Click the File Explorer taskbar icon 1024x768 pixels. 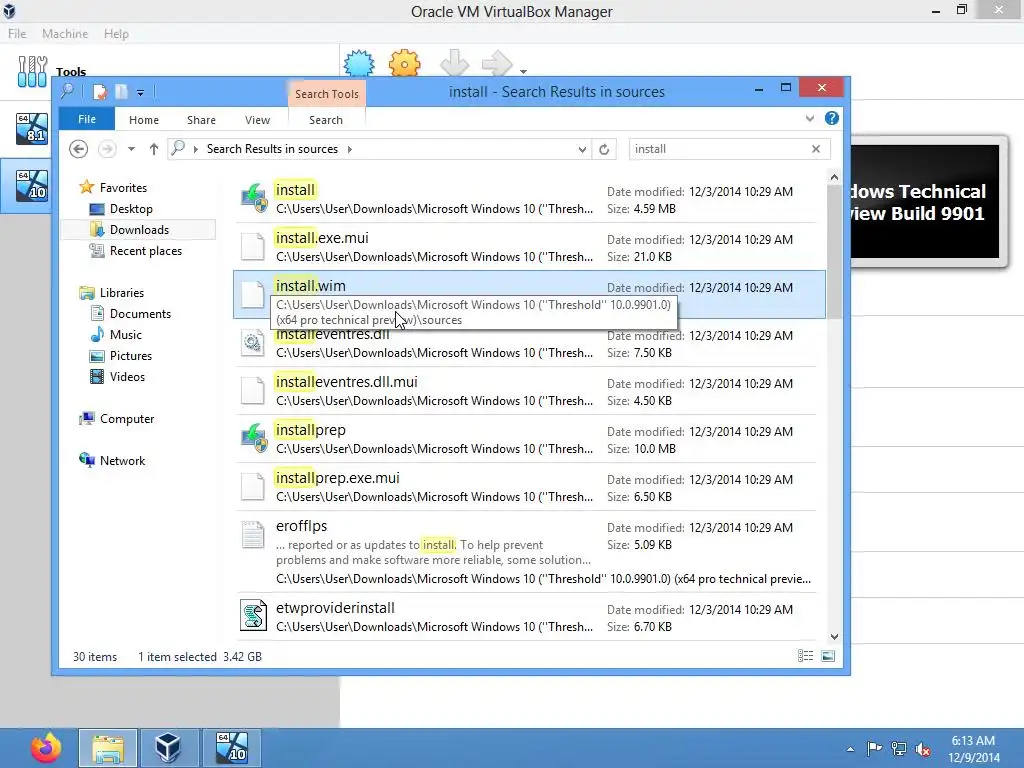[x=108, y=748]
